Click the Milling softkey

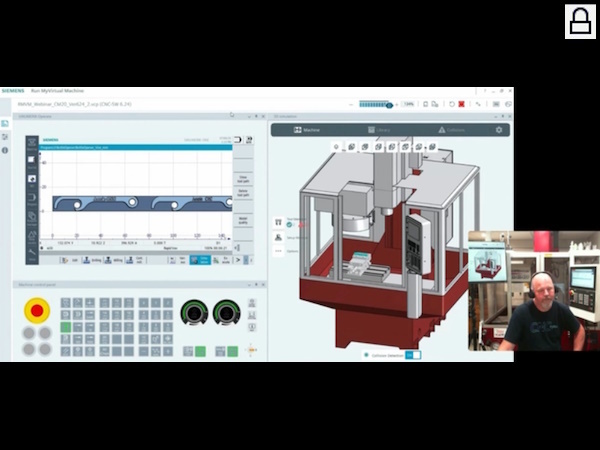point(113,260)
